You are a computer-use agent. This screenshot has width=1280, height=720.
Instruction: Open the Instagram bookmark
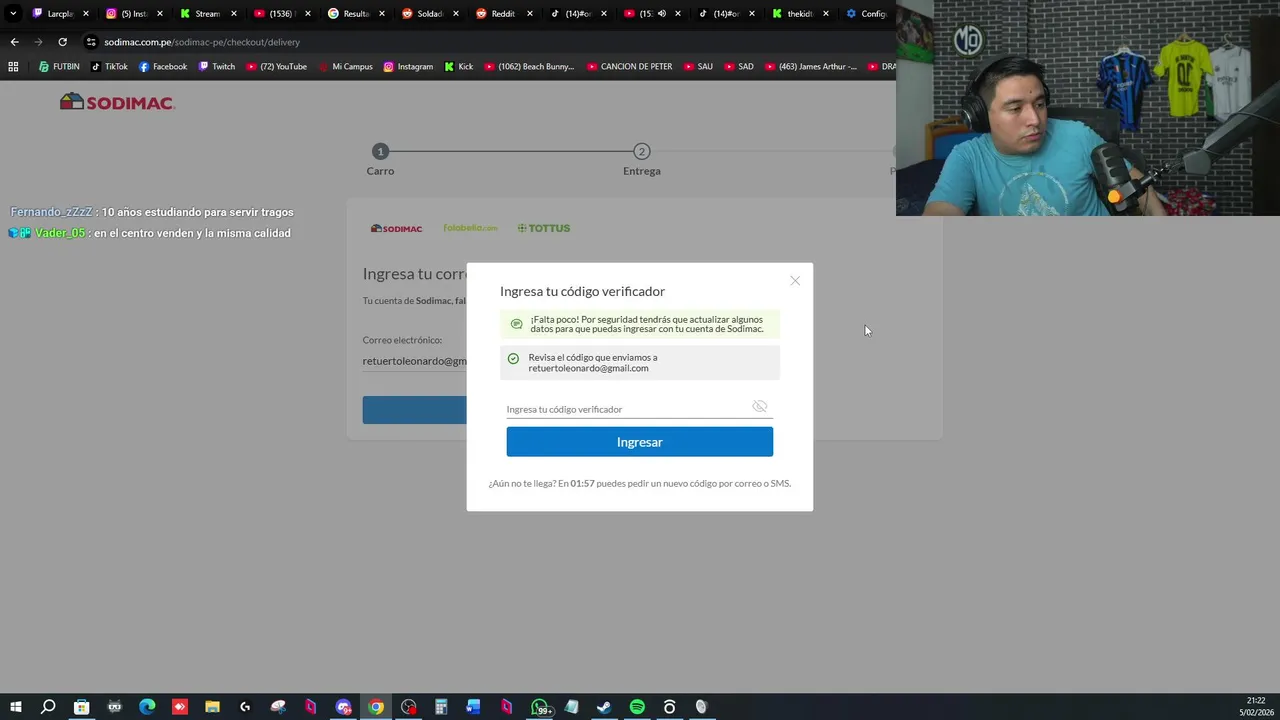408,67
